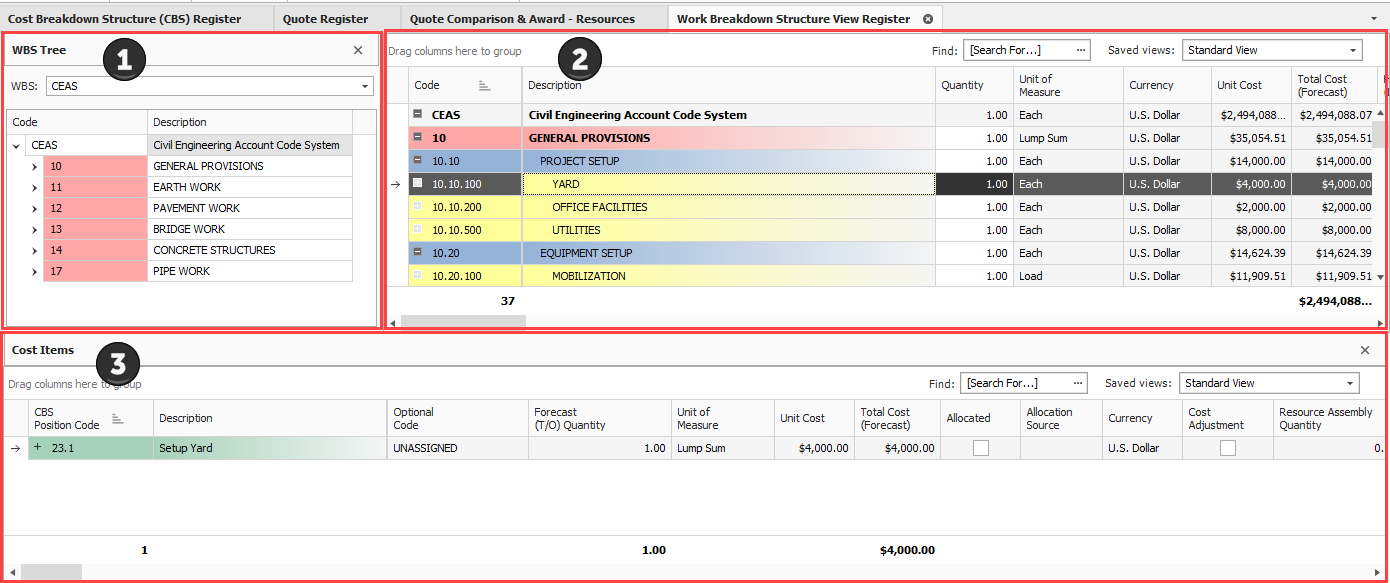Open ellipsis options in upper Find box

click(x=1081, y=50)
